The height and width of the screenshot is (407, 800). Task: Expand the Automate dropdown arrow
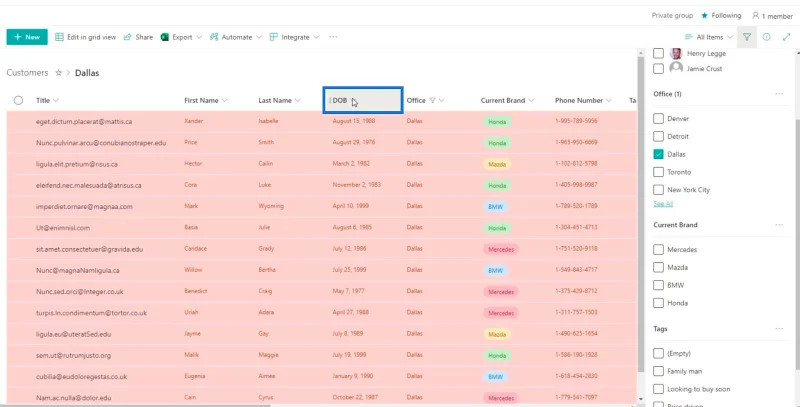coord(259,37)
